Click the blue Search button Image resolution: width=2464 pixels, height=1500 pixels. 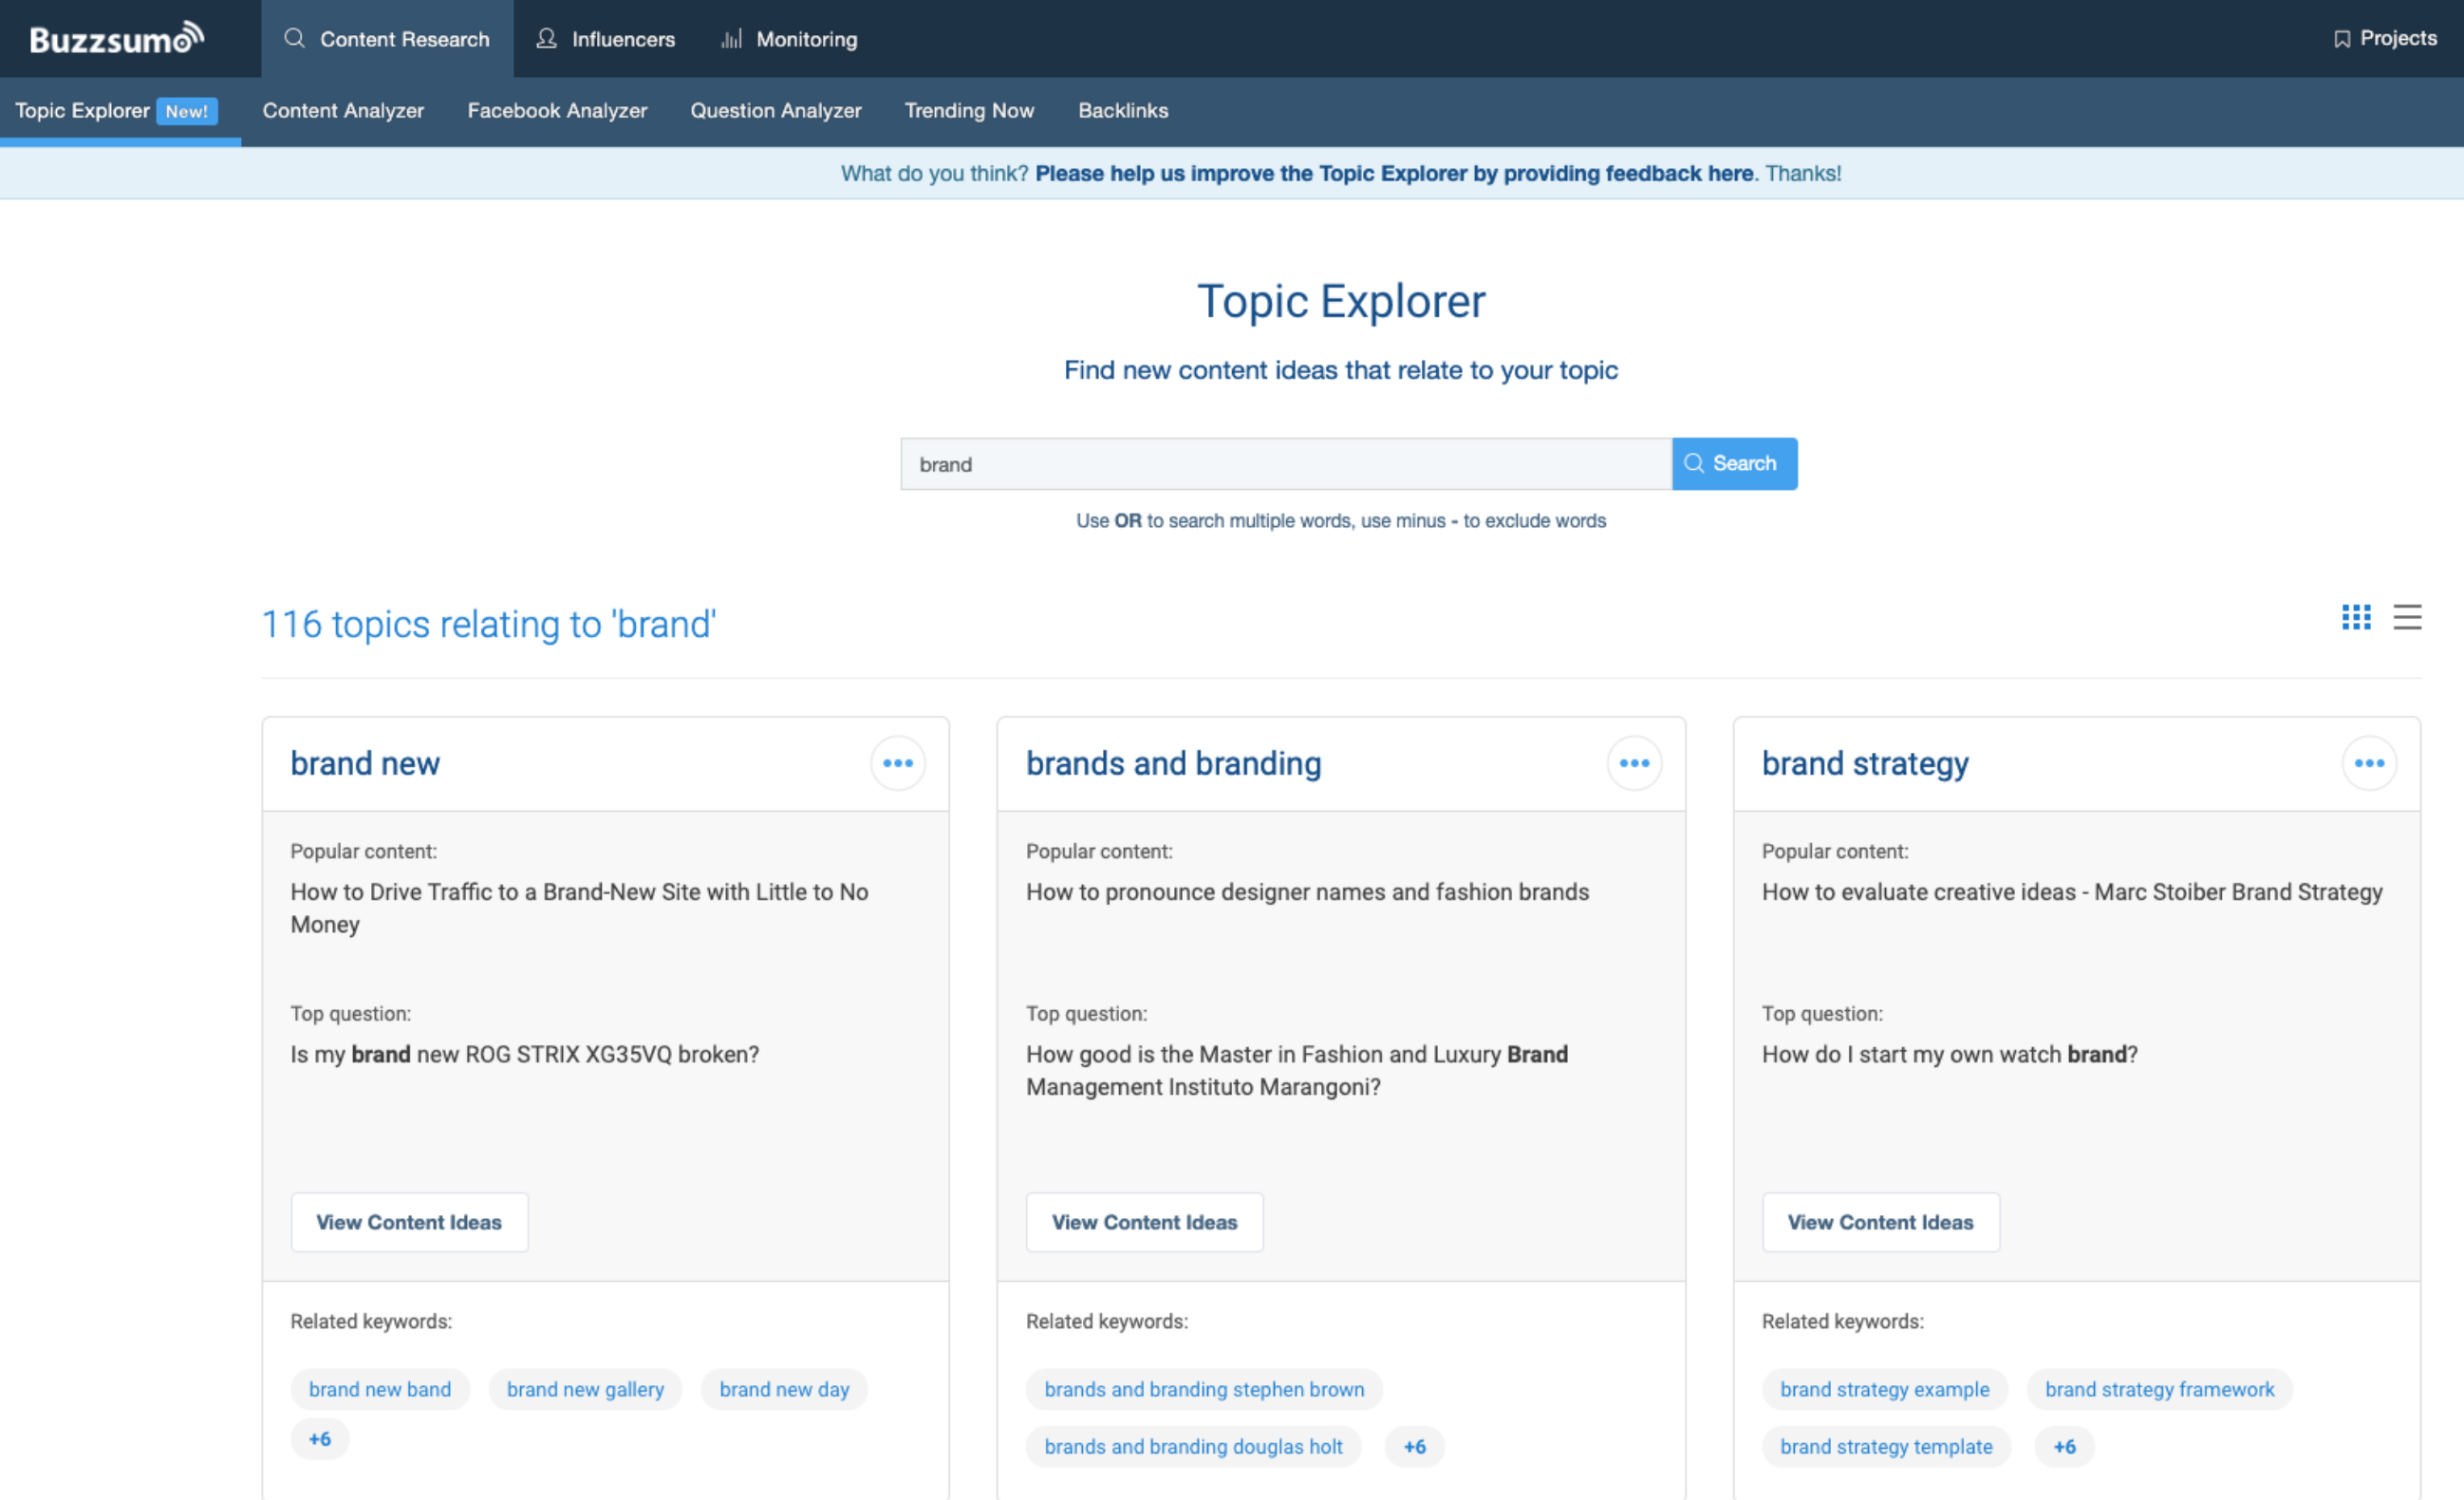(1734, 464)
